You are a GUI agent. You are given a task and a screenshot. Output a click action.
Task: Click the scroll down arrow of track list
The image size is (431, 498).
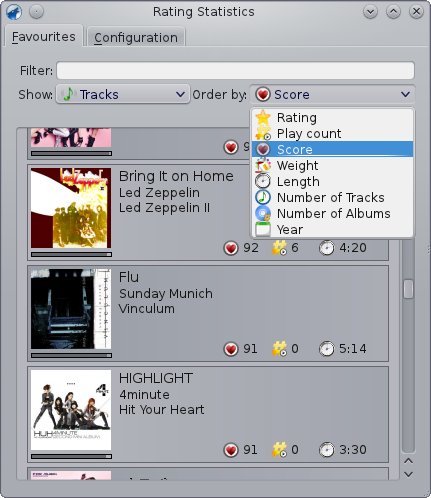[x=408, y=474]
